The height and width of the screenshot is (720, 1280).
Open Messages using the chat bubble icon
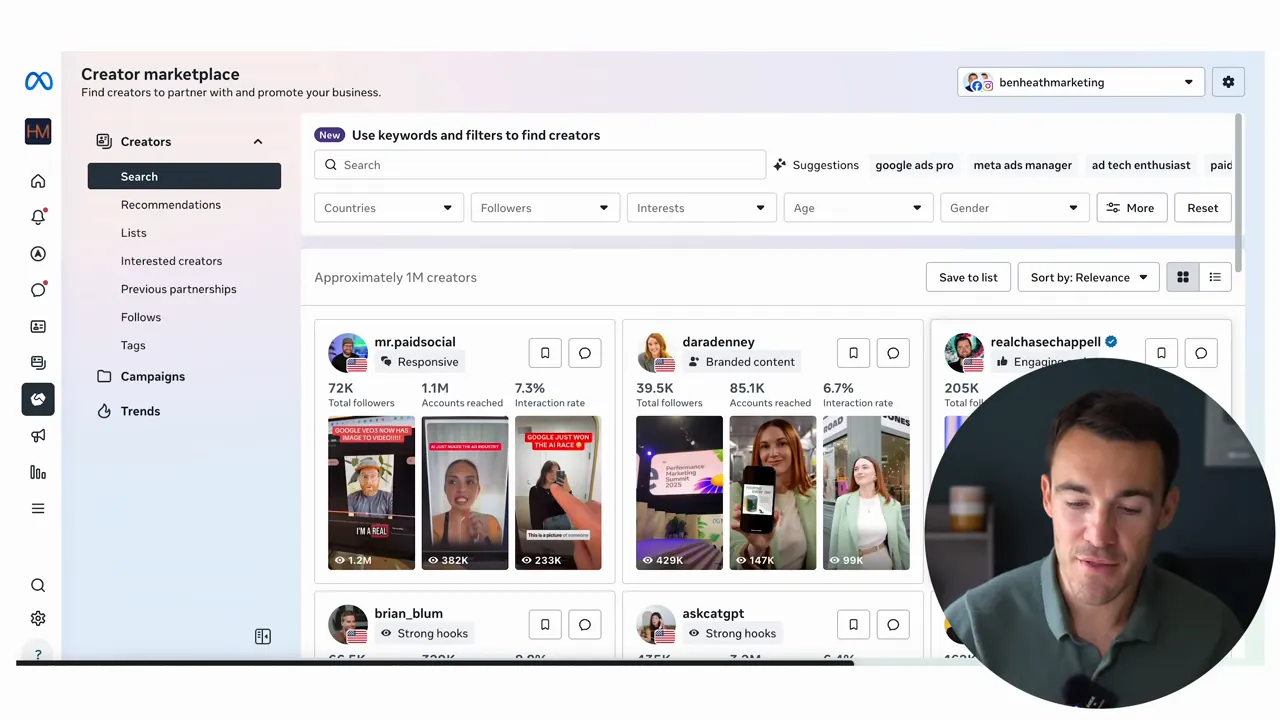(x=38, y=289)
